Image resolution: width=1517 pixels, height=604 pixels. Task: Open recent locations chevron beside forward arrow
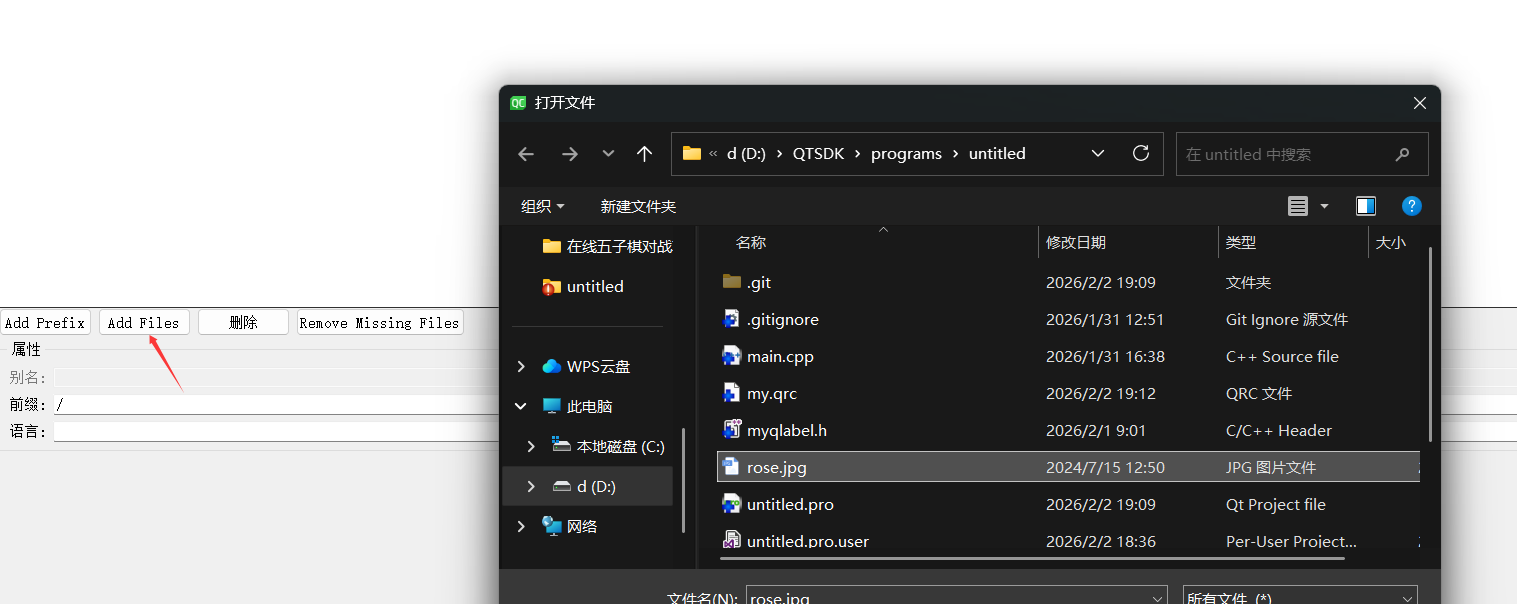click(608, 154)
